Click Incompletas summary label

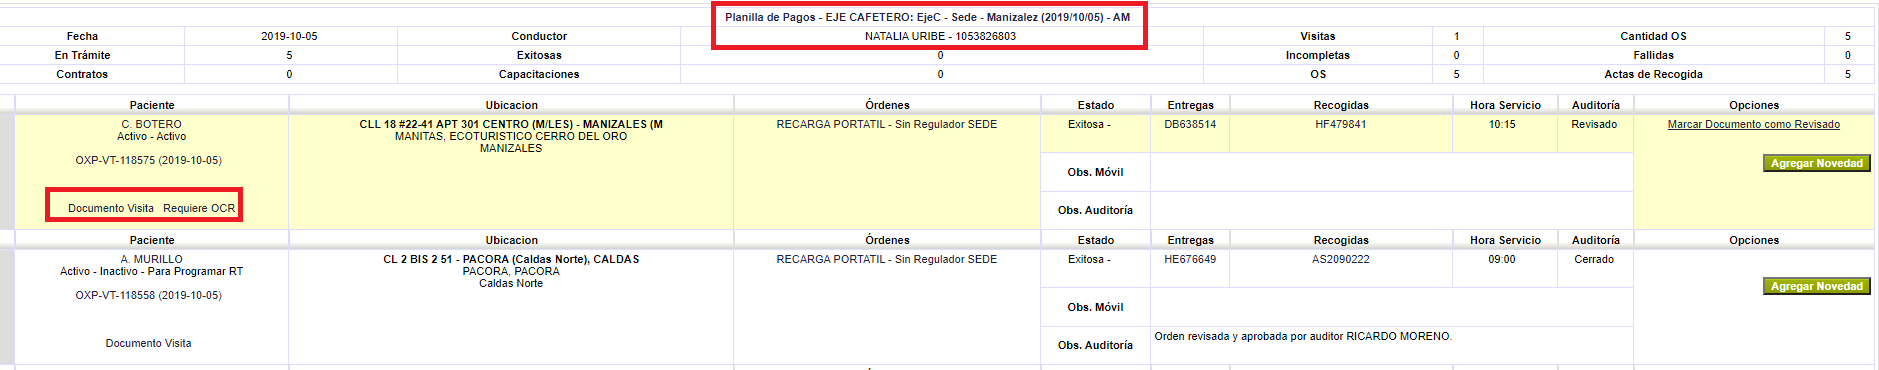(1317, 55)
